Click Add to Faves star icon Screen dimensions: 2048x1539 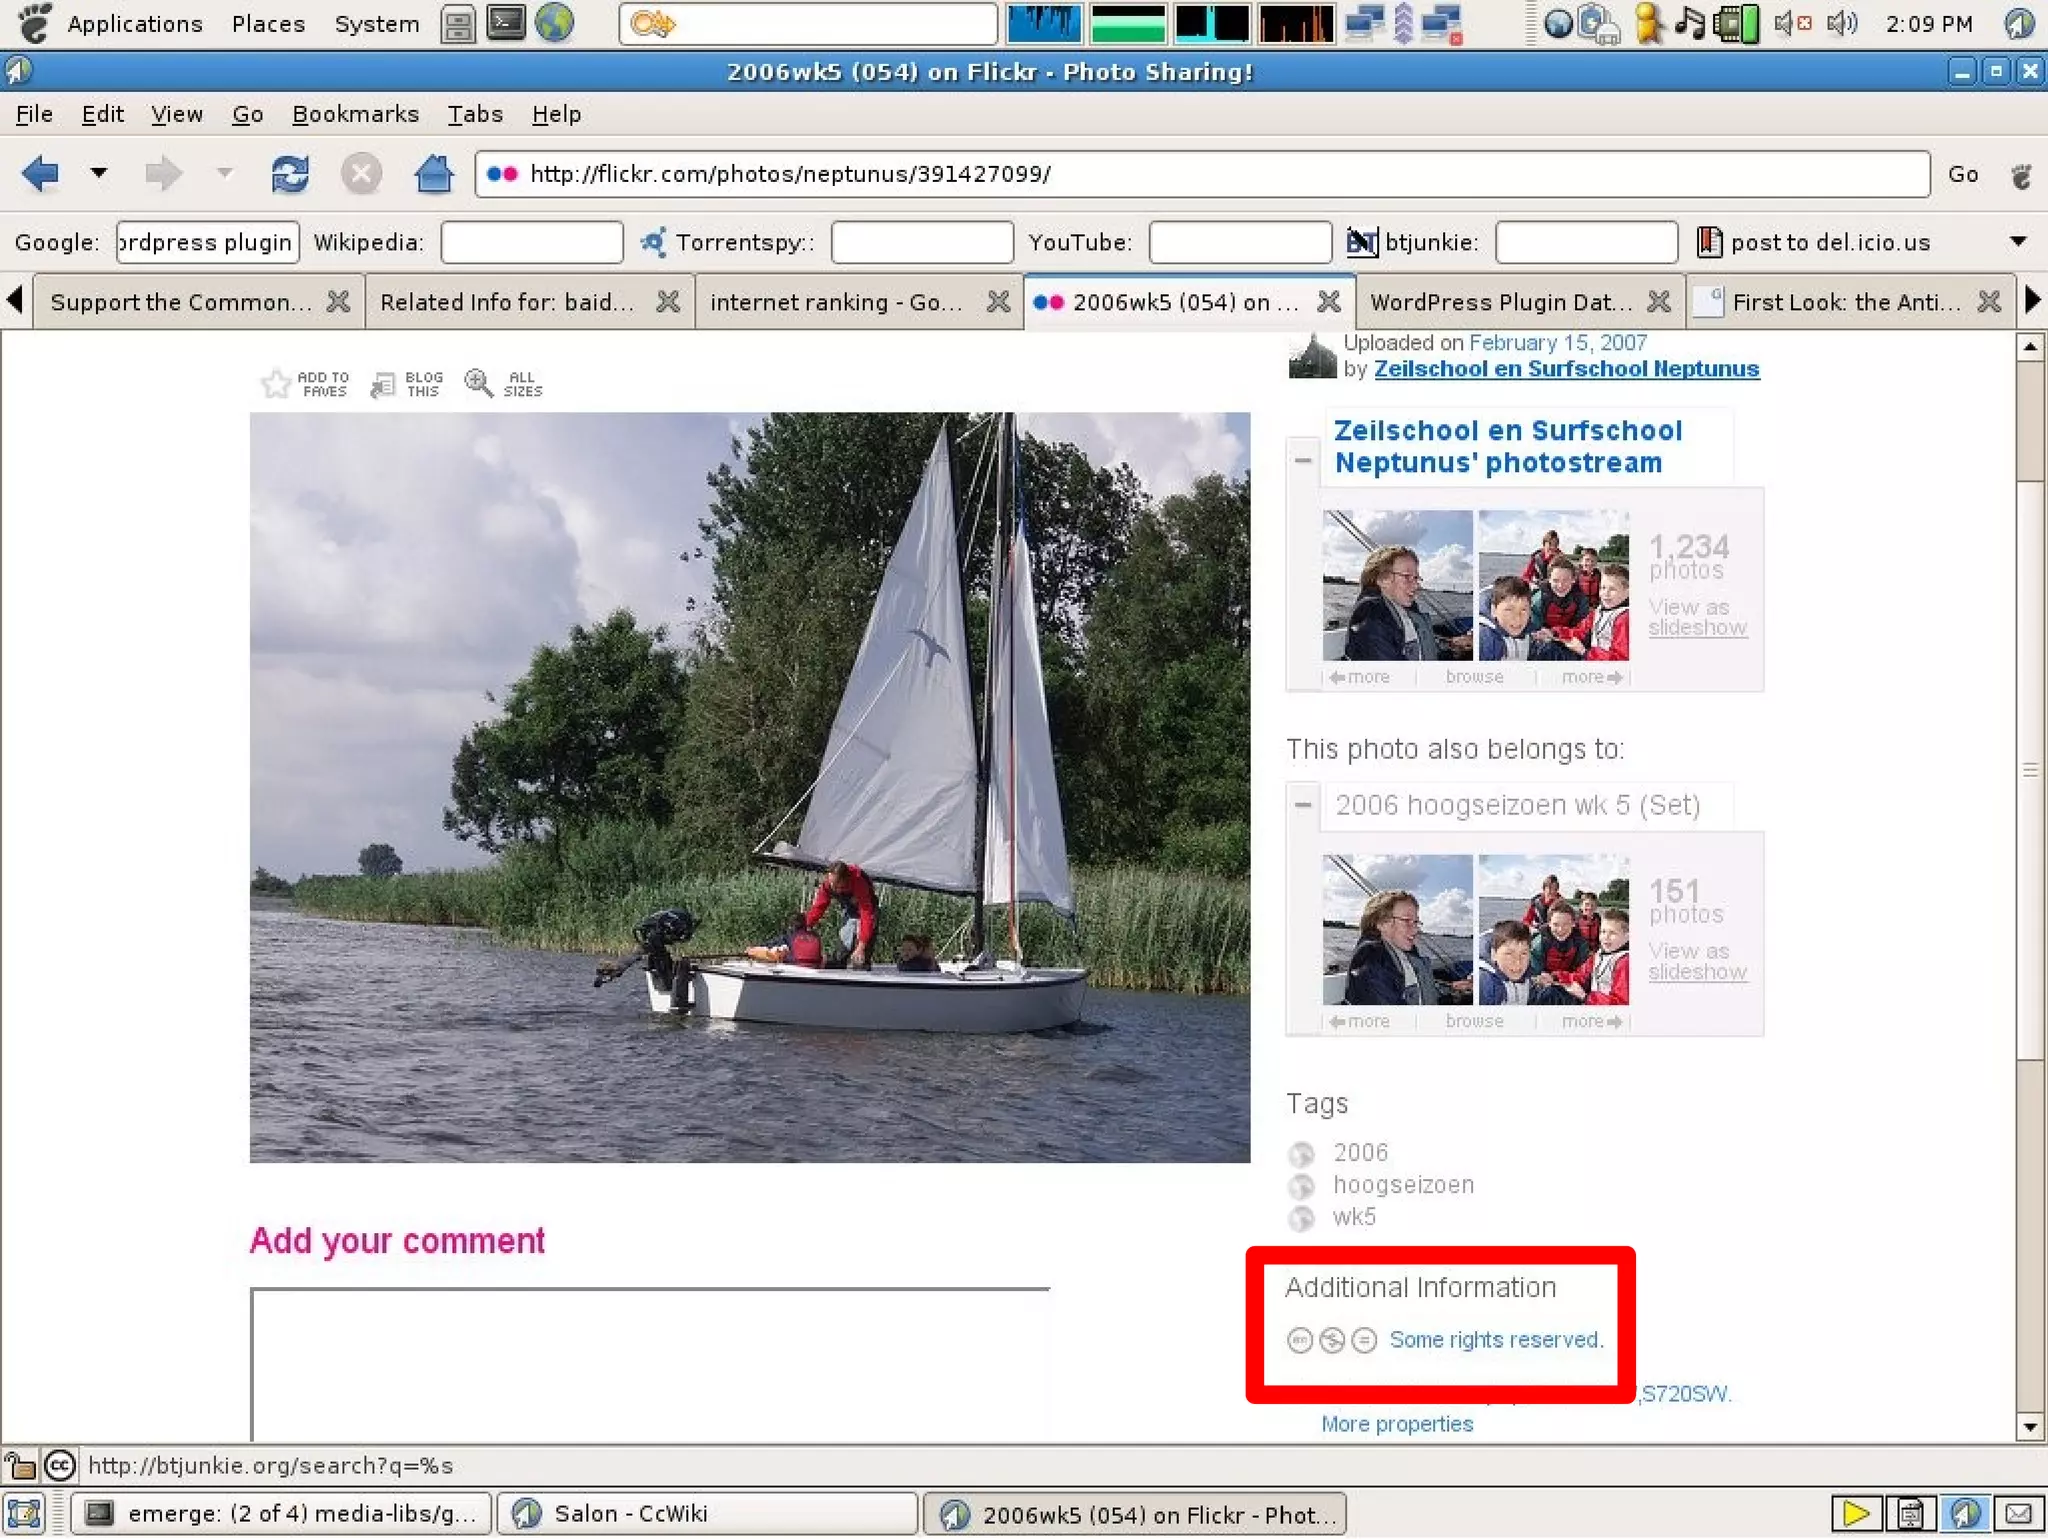point(276,384)
